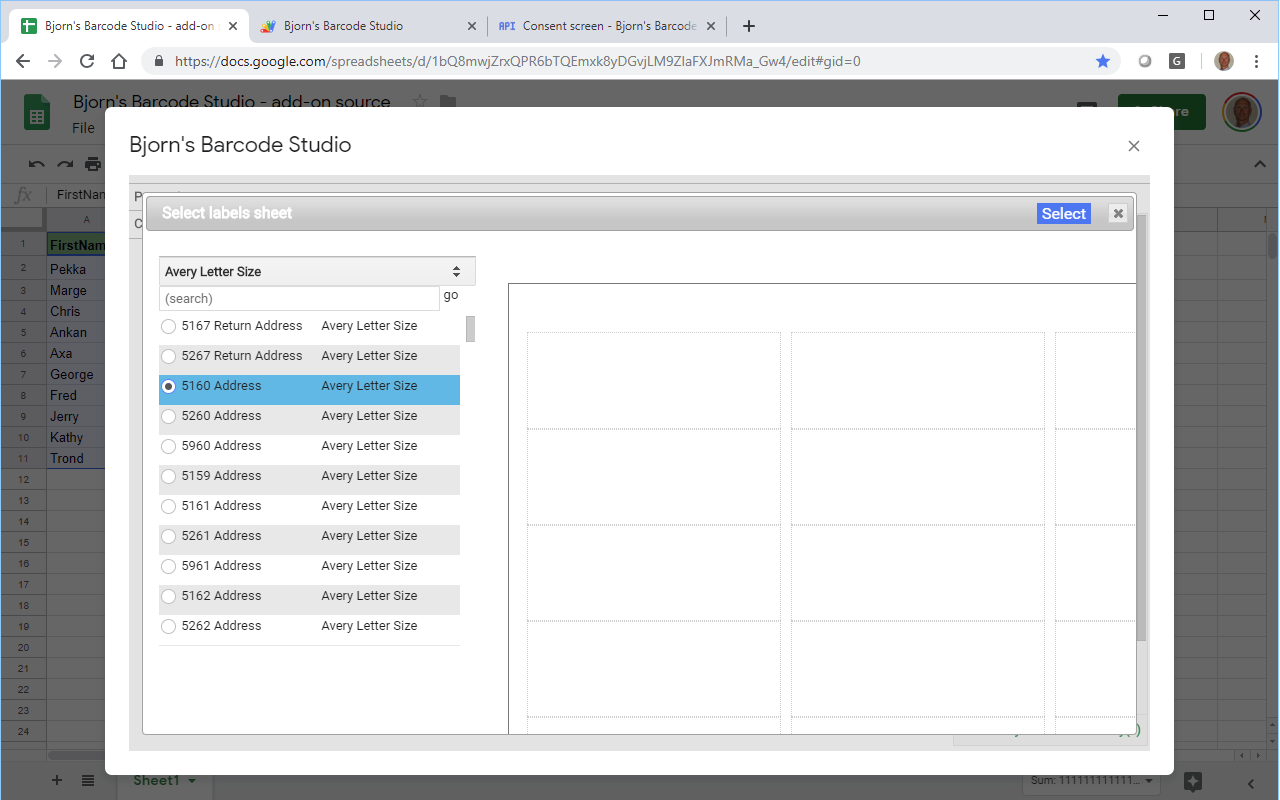Collapse the Sheets header with the chevron
This screenshot has height=800, width=1280.
point(1259,164)
